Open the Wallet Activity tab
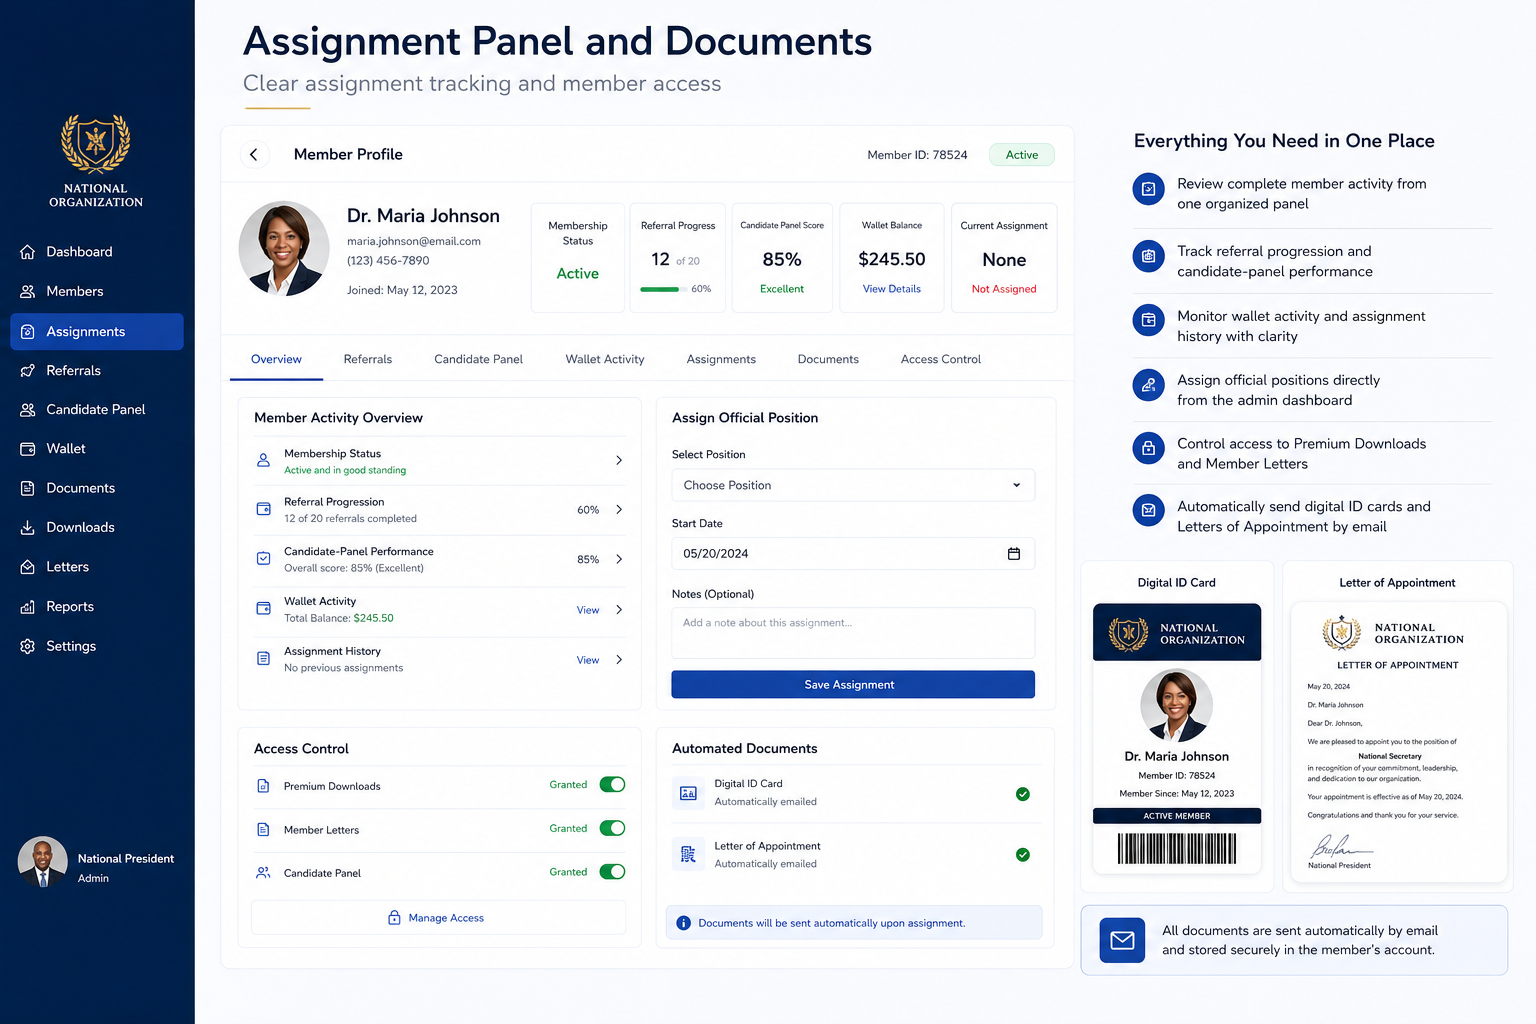1536x1024 pixels. pyautogui.click(x=605, y=359)
